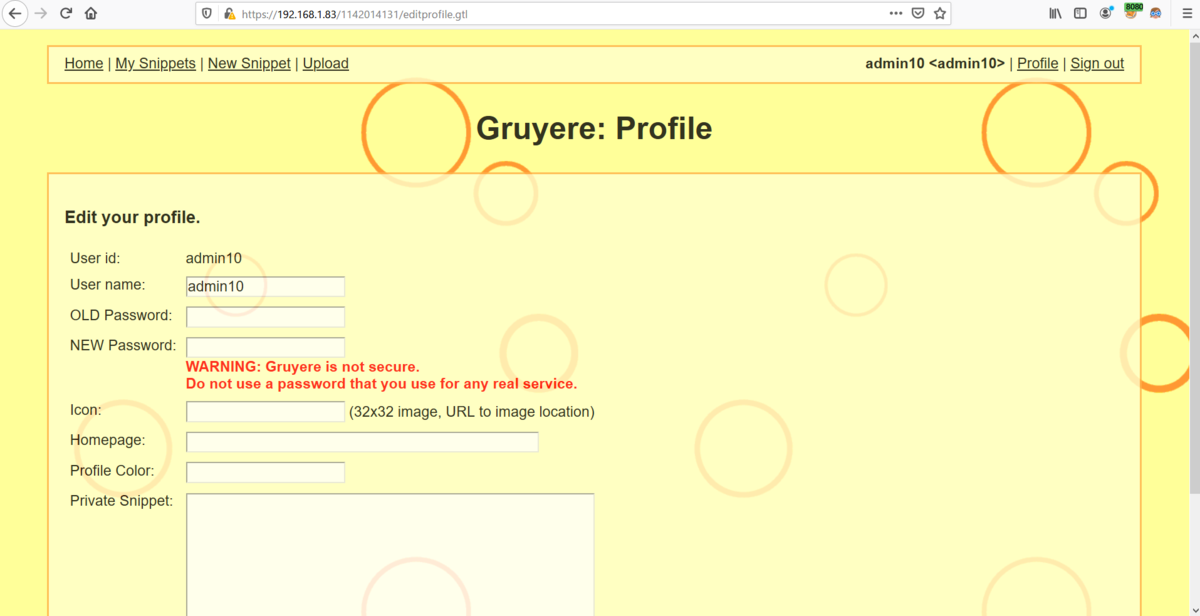This screenshot has width=1200, height=616.
Task: Click 'WARNING: Gruyere is not secure.' text
Action: [303, 367]
